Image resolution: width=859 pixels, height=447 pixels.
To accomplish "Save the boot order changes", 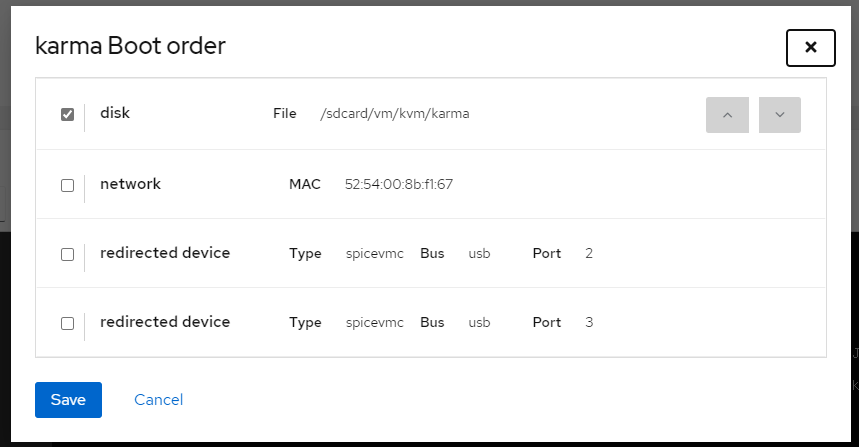I will [68, 400].
